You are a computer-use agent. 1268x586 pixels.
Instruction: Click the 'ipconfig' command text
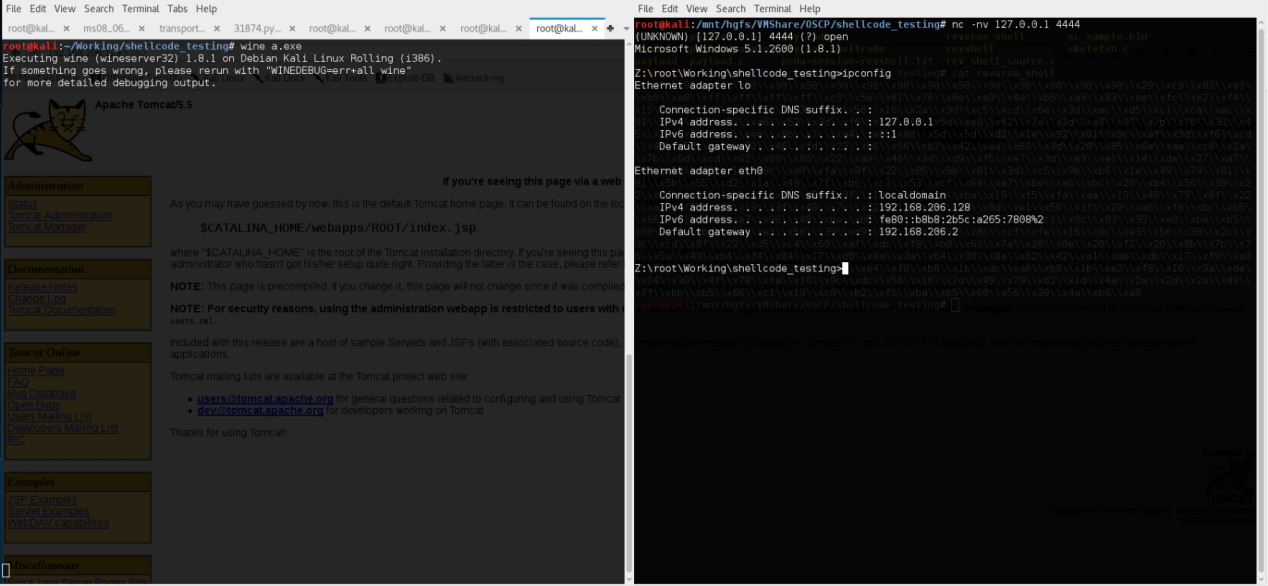(866, 72)
